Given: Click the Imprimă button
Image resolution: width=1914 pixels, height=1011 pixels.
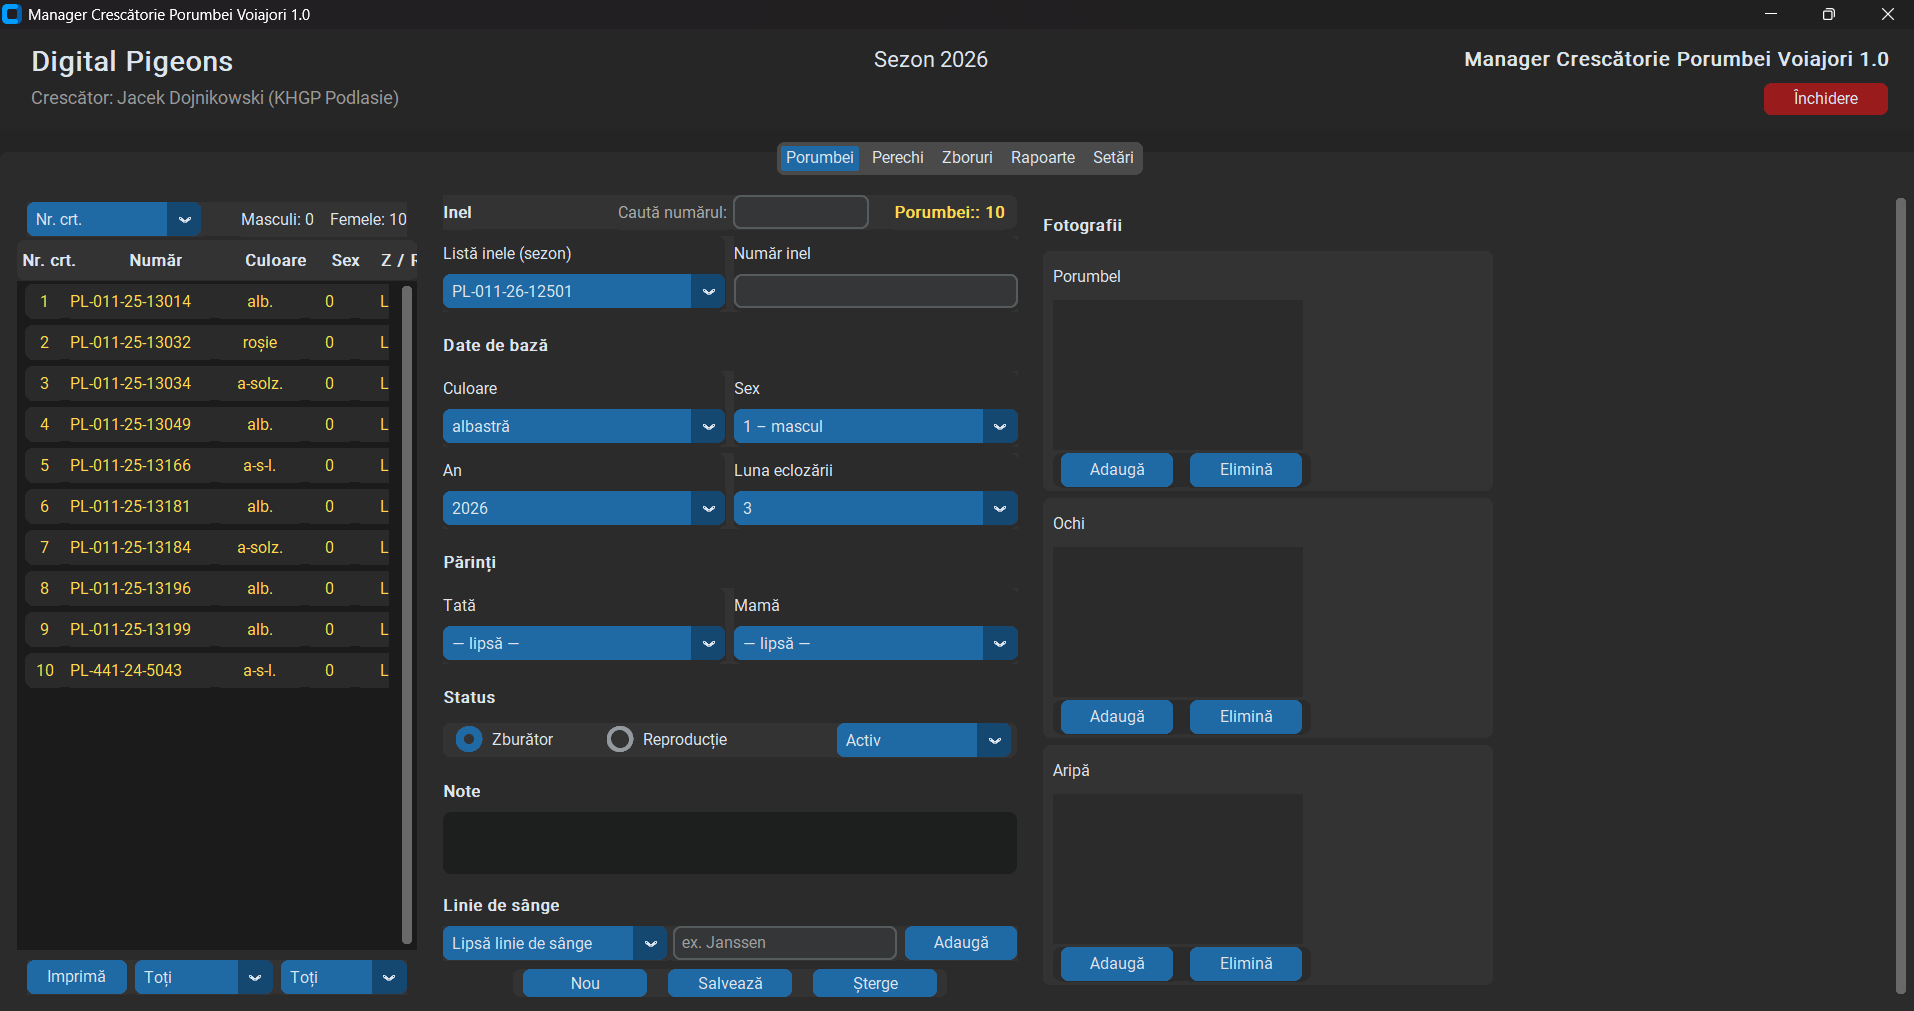Looking at the screenshot, I should click(76, 976).
